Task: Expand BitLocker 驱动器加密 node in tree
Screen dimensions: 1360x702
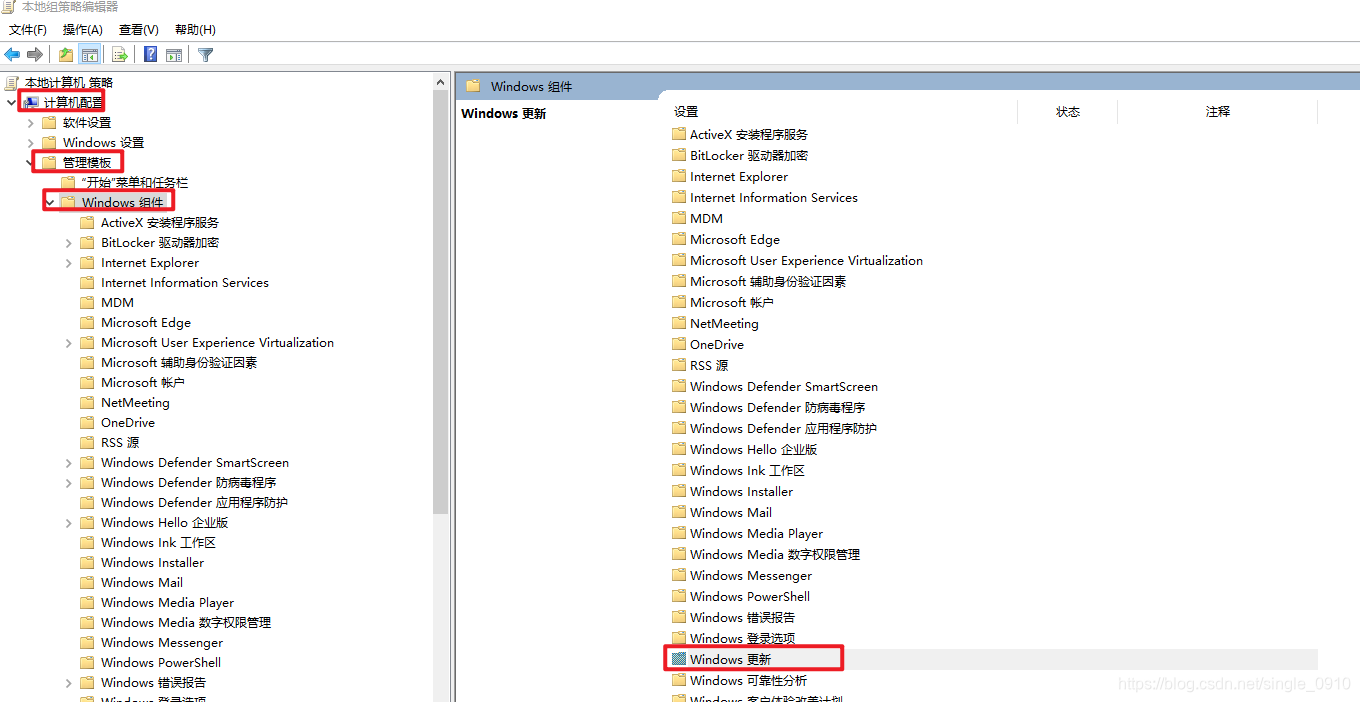Action: (x=69, y=242)
